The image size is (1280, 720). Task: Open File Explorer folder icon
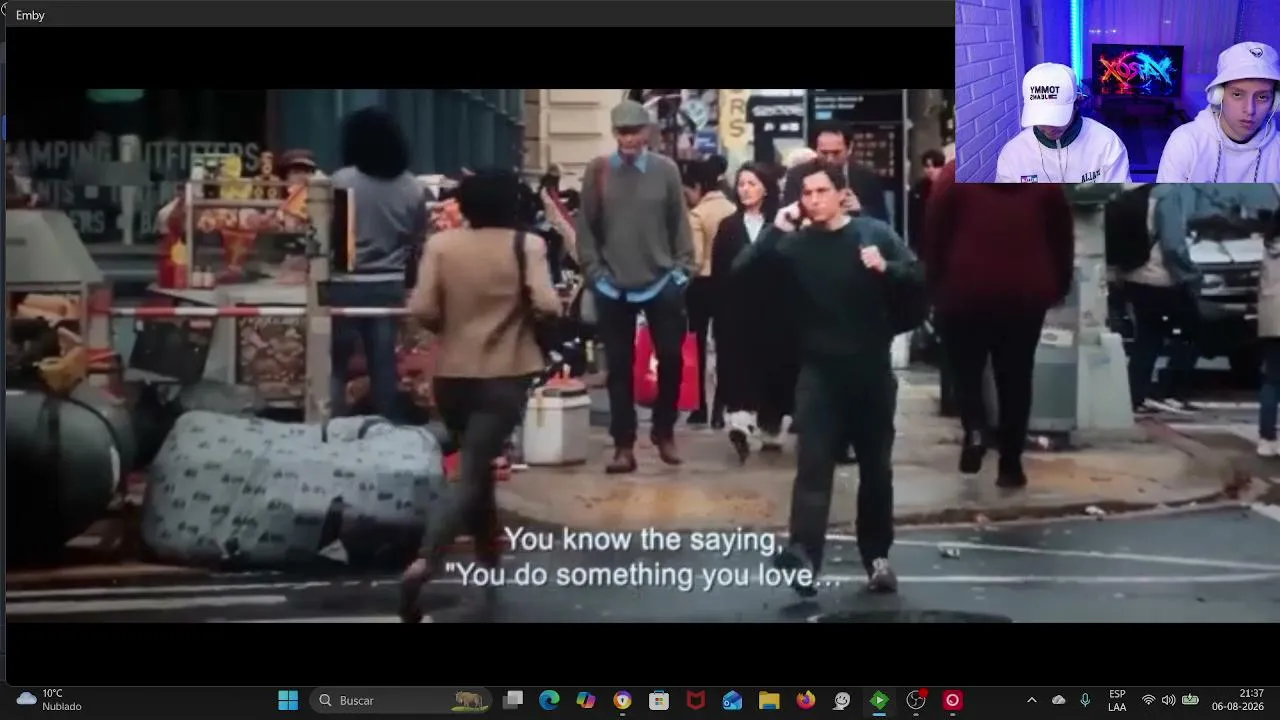[769, 700]
